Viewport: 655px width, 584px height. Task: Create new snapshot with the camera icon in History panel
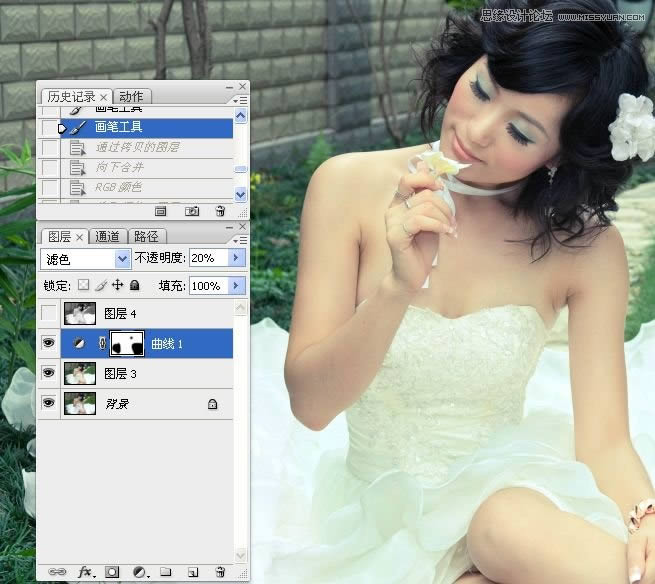tap(192, 211)
